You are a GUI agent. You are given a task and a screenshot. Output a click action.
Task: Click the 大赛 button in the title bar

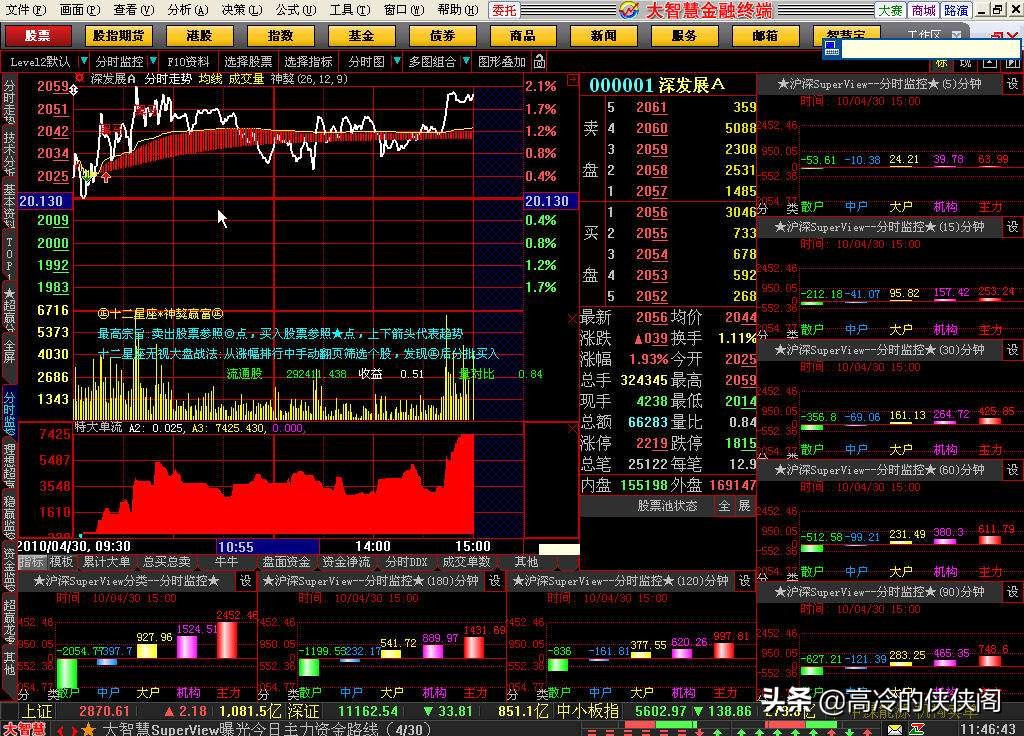890,10
